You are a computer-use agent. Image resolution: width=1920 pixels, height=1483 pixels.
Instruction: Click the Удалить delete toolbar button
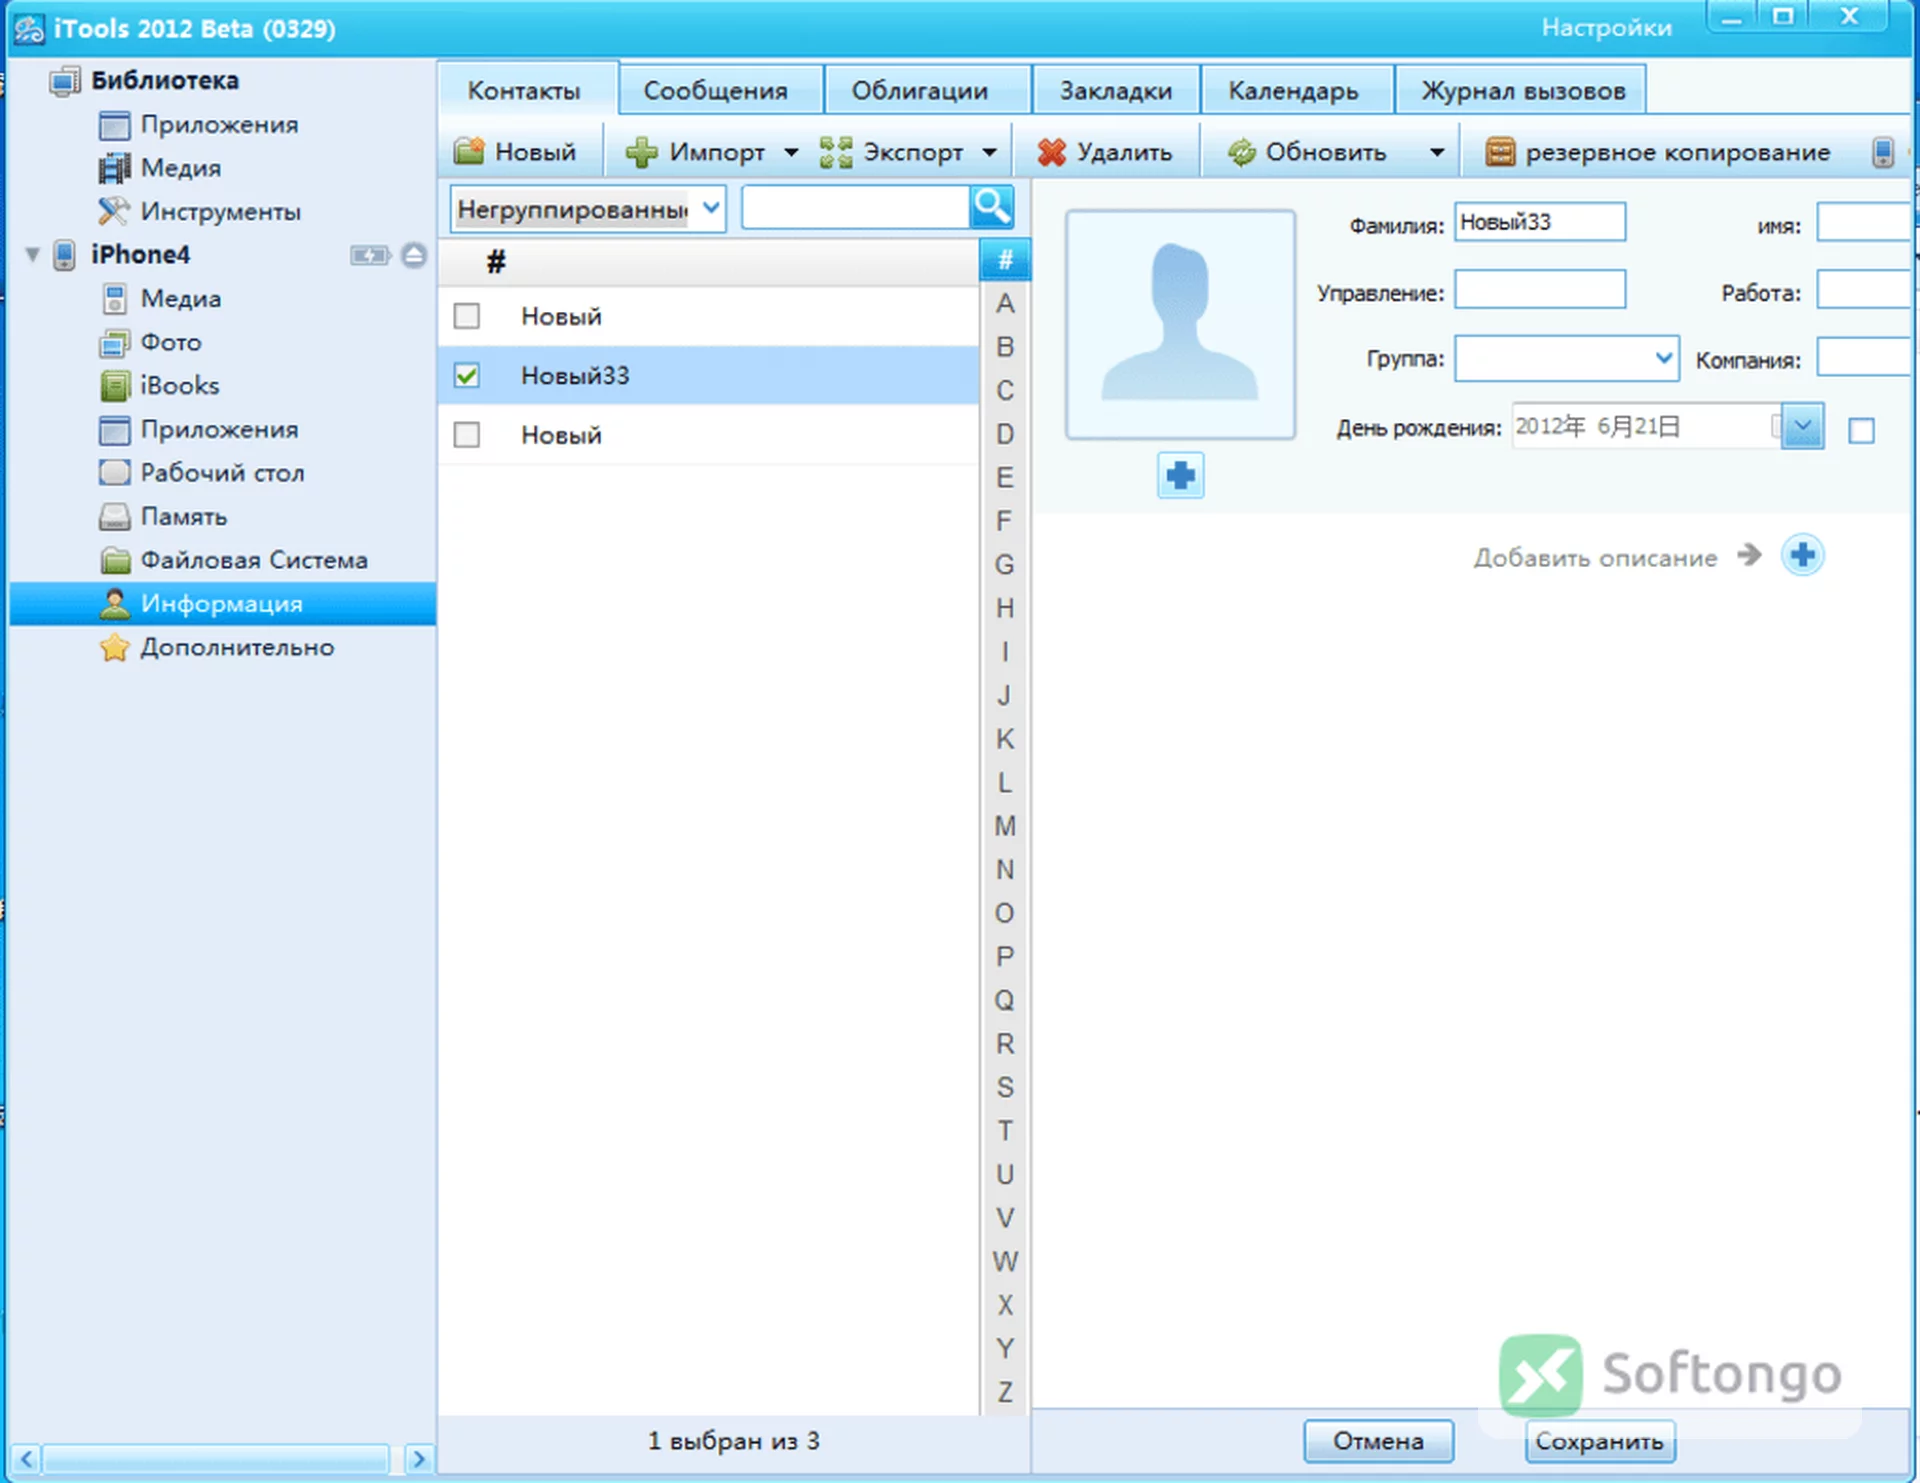(x=1104, y=152)
